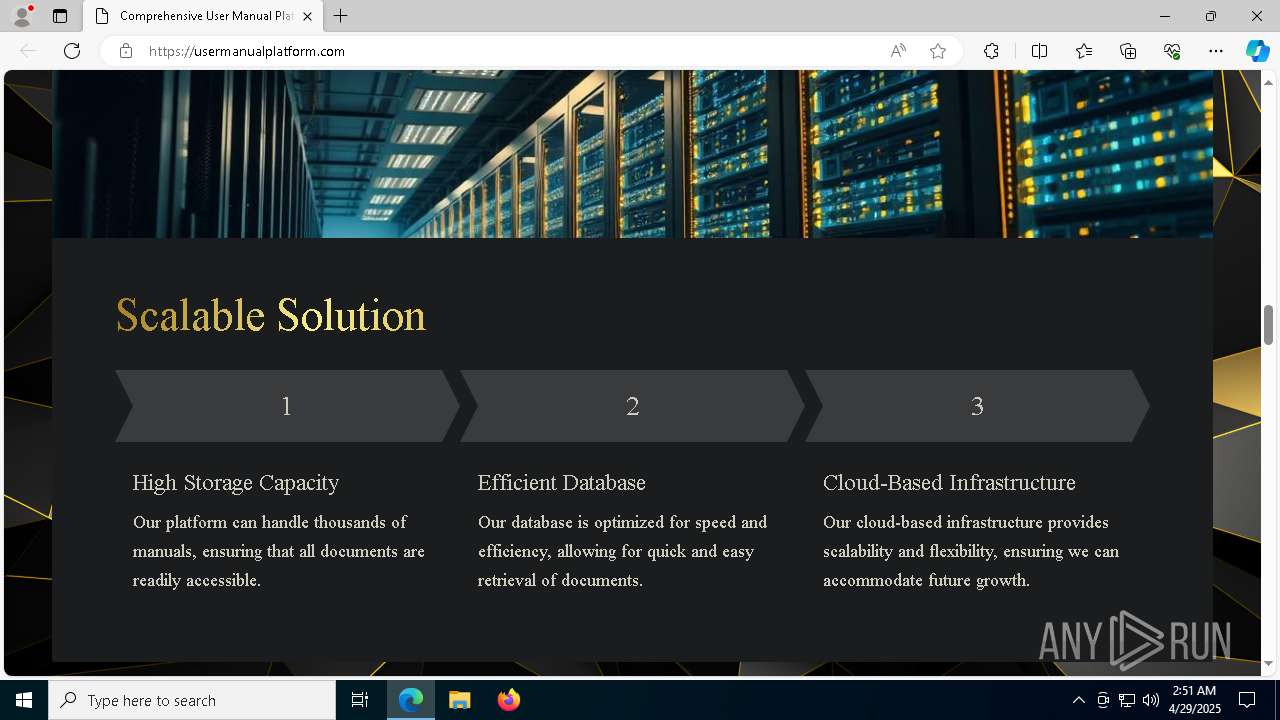Go back using the back arrow
This screenshot has height=720, width=1280.
pos(28,51)
